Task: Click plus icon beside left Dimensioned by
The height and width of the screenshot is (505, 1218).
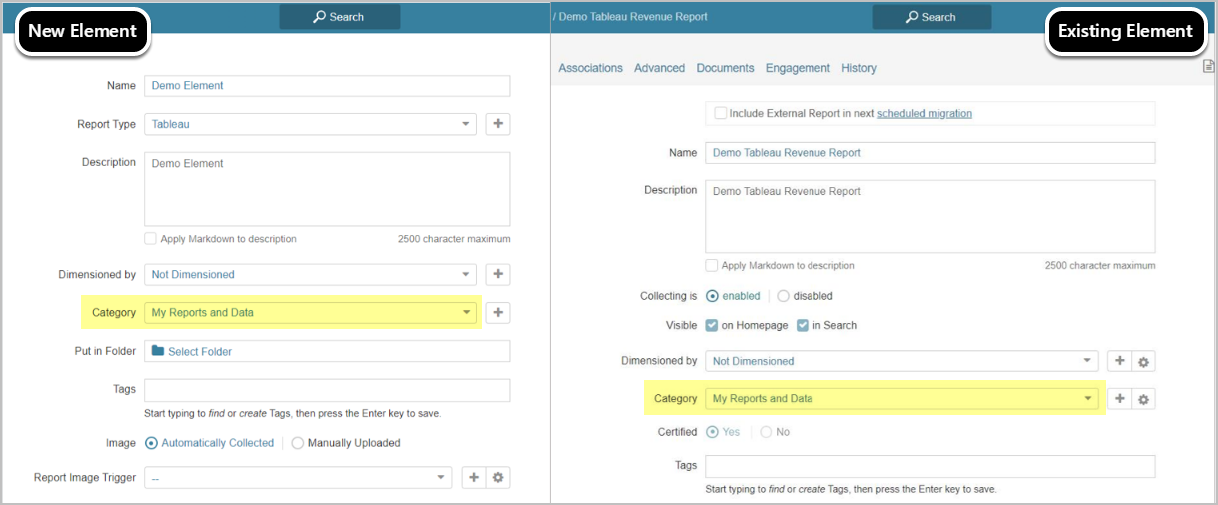Action: [498, 274]
